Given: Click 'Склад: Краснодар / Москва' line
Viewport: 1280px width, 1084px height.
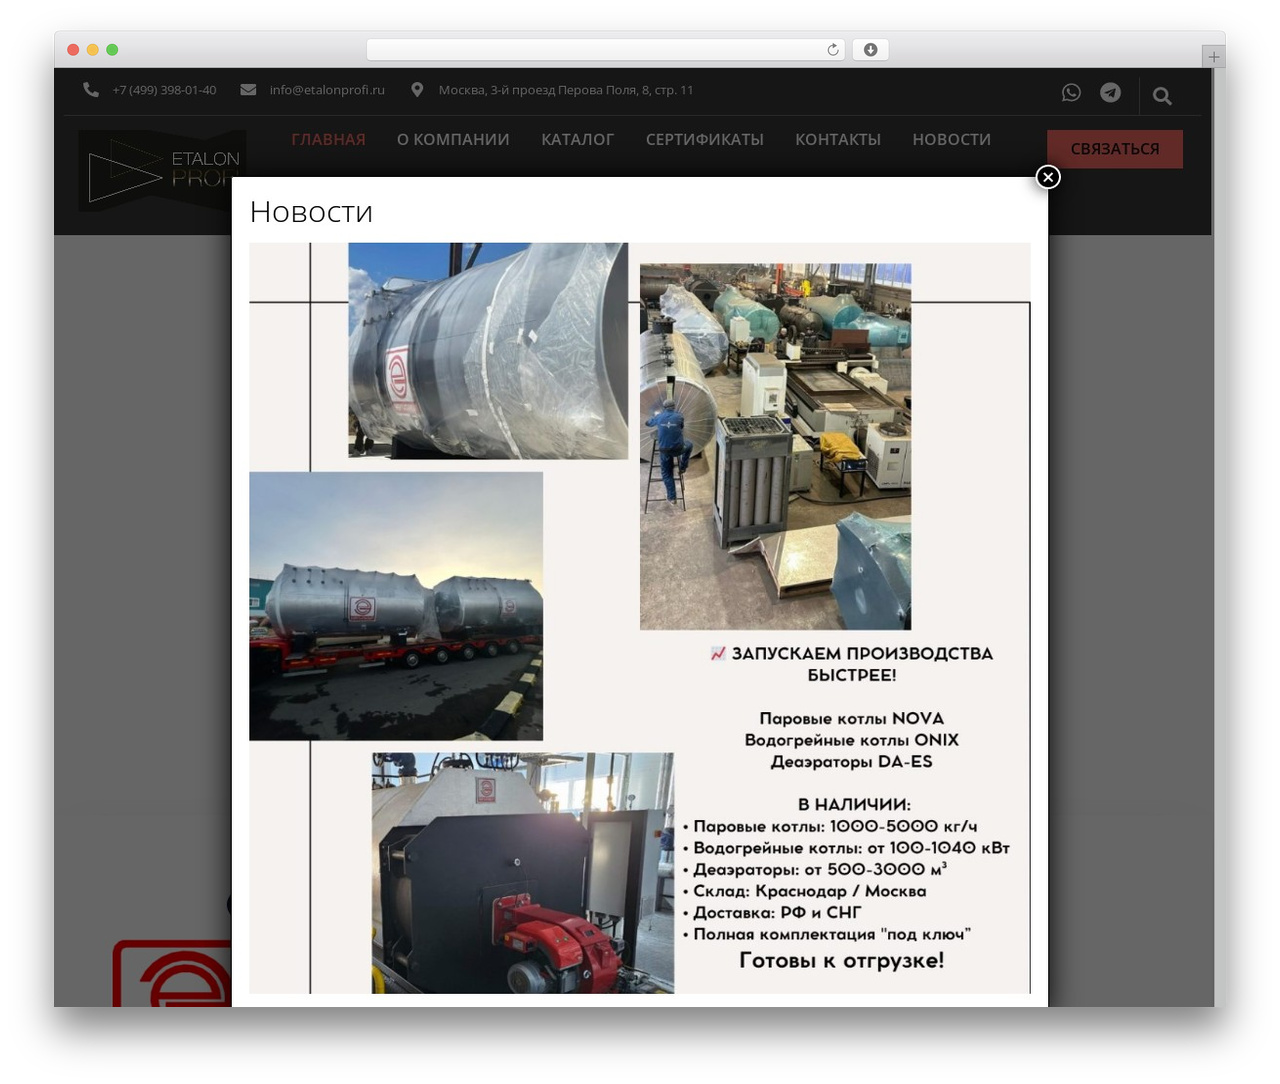Looking at the screenshot, I should point(805,891).
